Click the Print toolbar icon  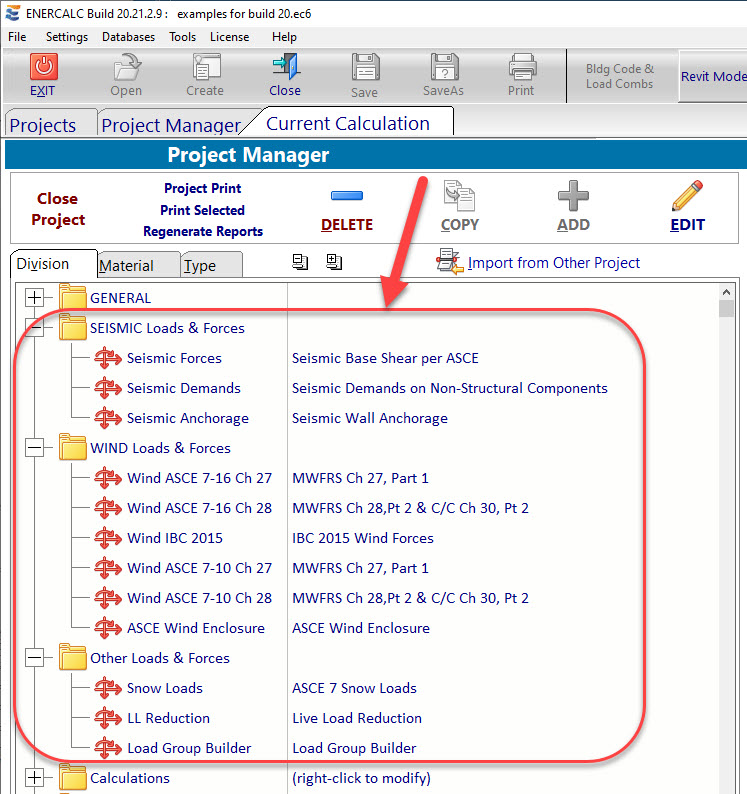(x=521, y=68)
